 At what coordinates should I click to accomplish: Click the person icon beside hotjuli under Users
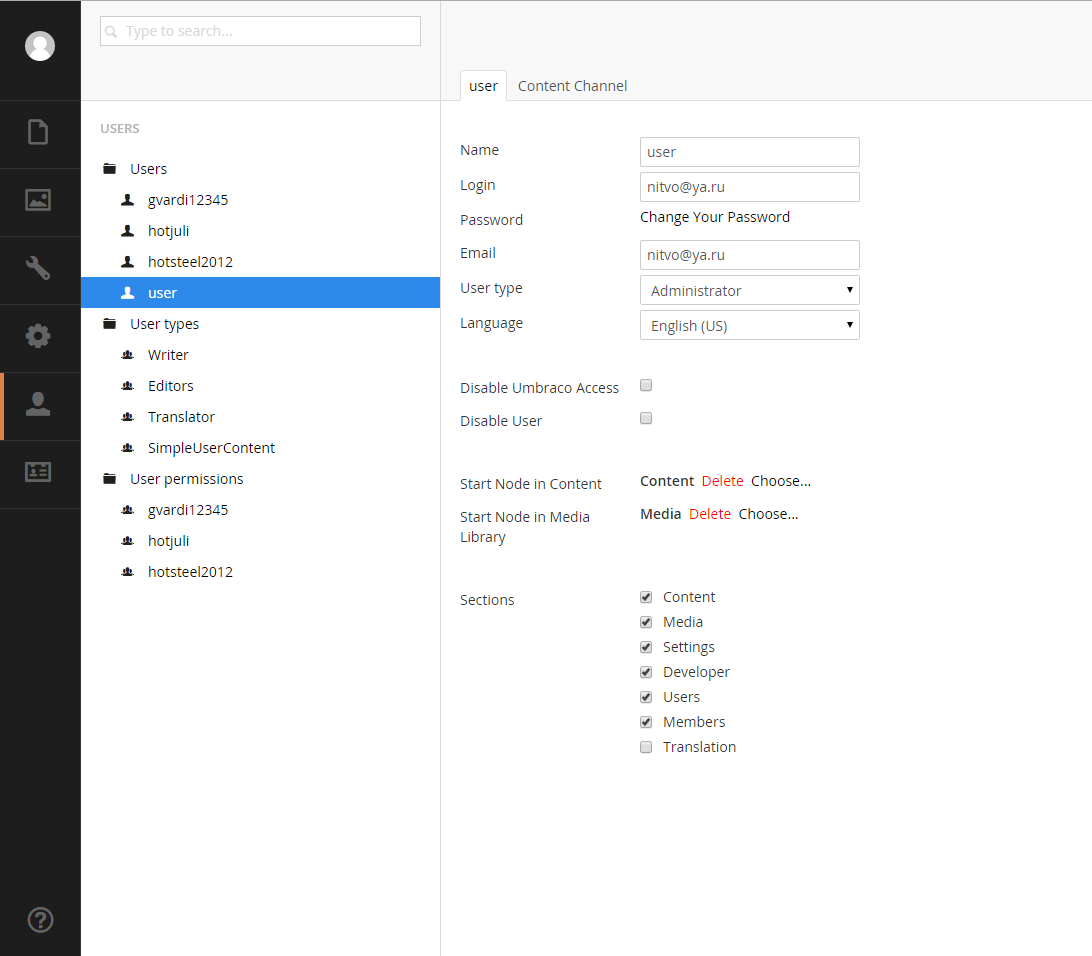[127, 230]
